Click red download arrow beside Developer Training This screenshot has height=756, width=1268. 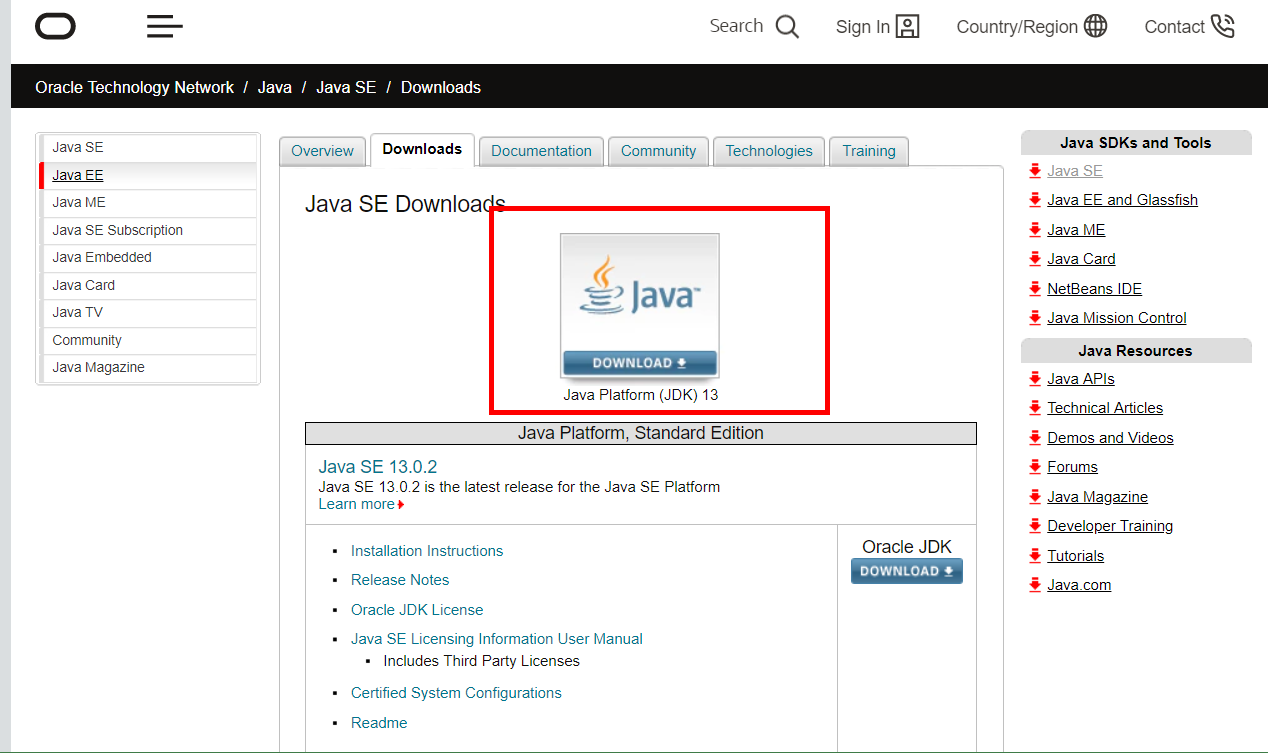click(1035, 526)
